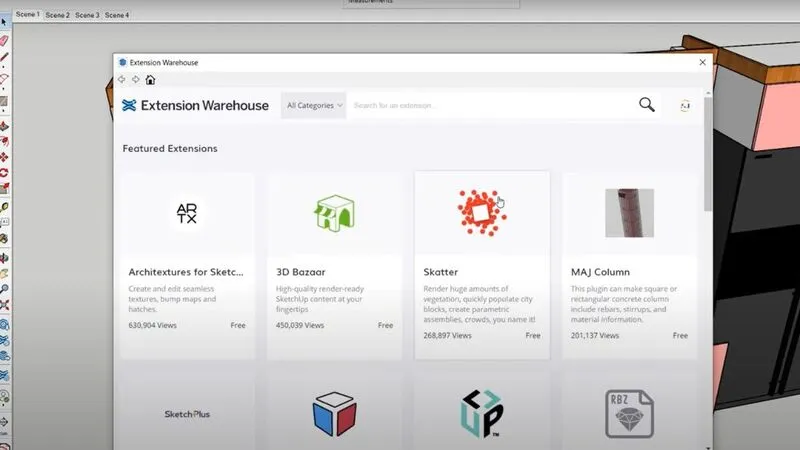Open the user account icon

(x=685, y=106)
